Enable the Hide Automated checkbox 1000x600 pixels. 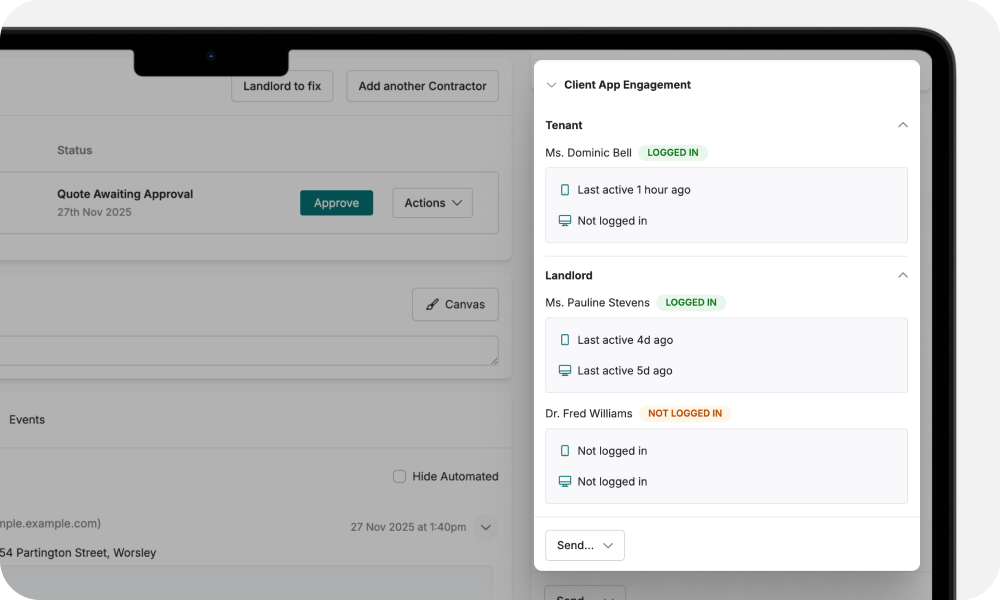(x=399, y=476)
